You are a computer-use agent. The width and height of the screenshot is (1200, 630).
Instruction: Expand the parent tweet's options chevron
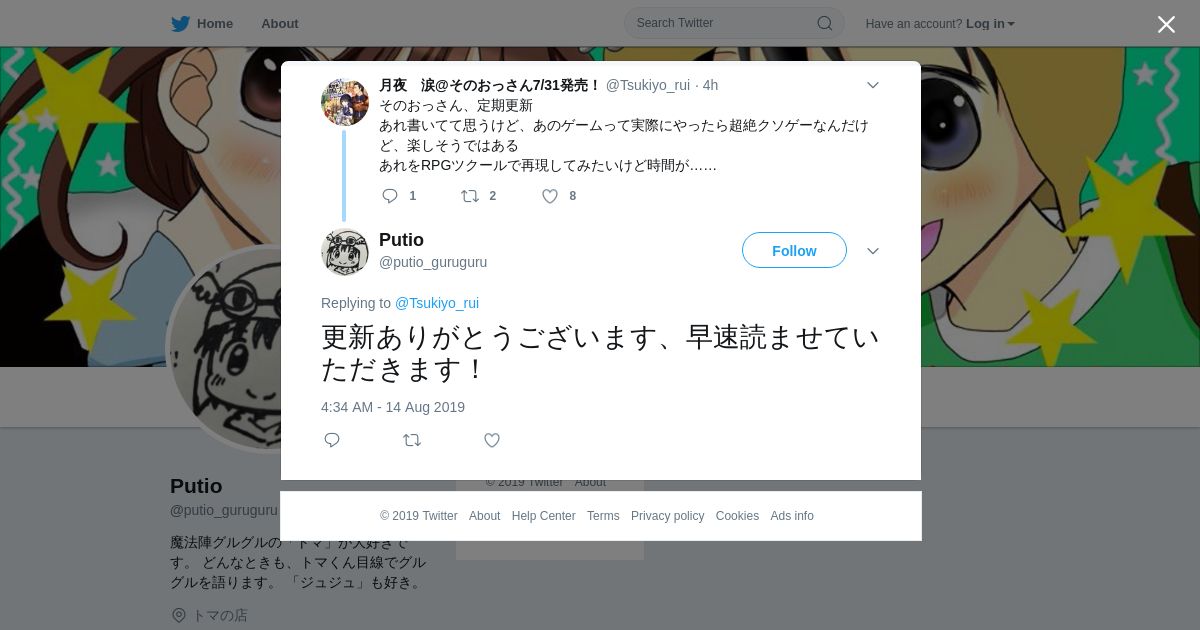point(872,86)
